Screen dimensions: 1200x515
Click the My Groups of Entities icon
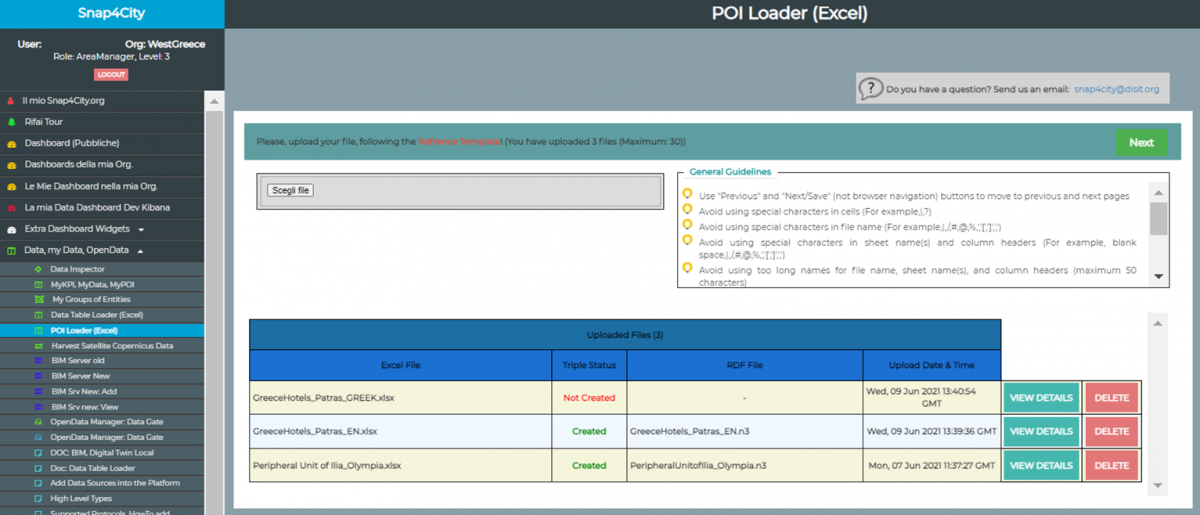pyautogui.click(x=39, y=299)
